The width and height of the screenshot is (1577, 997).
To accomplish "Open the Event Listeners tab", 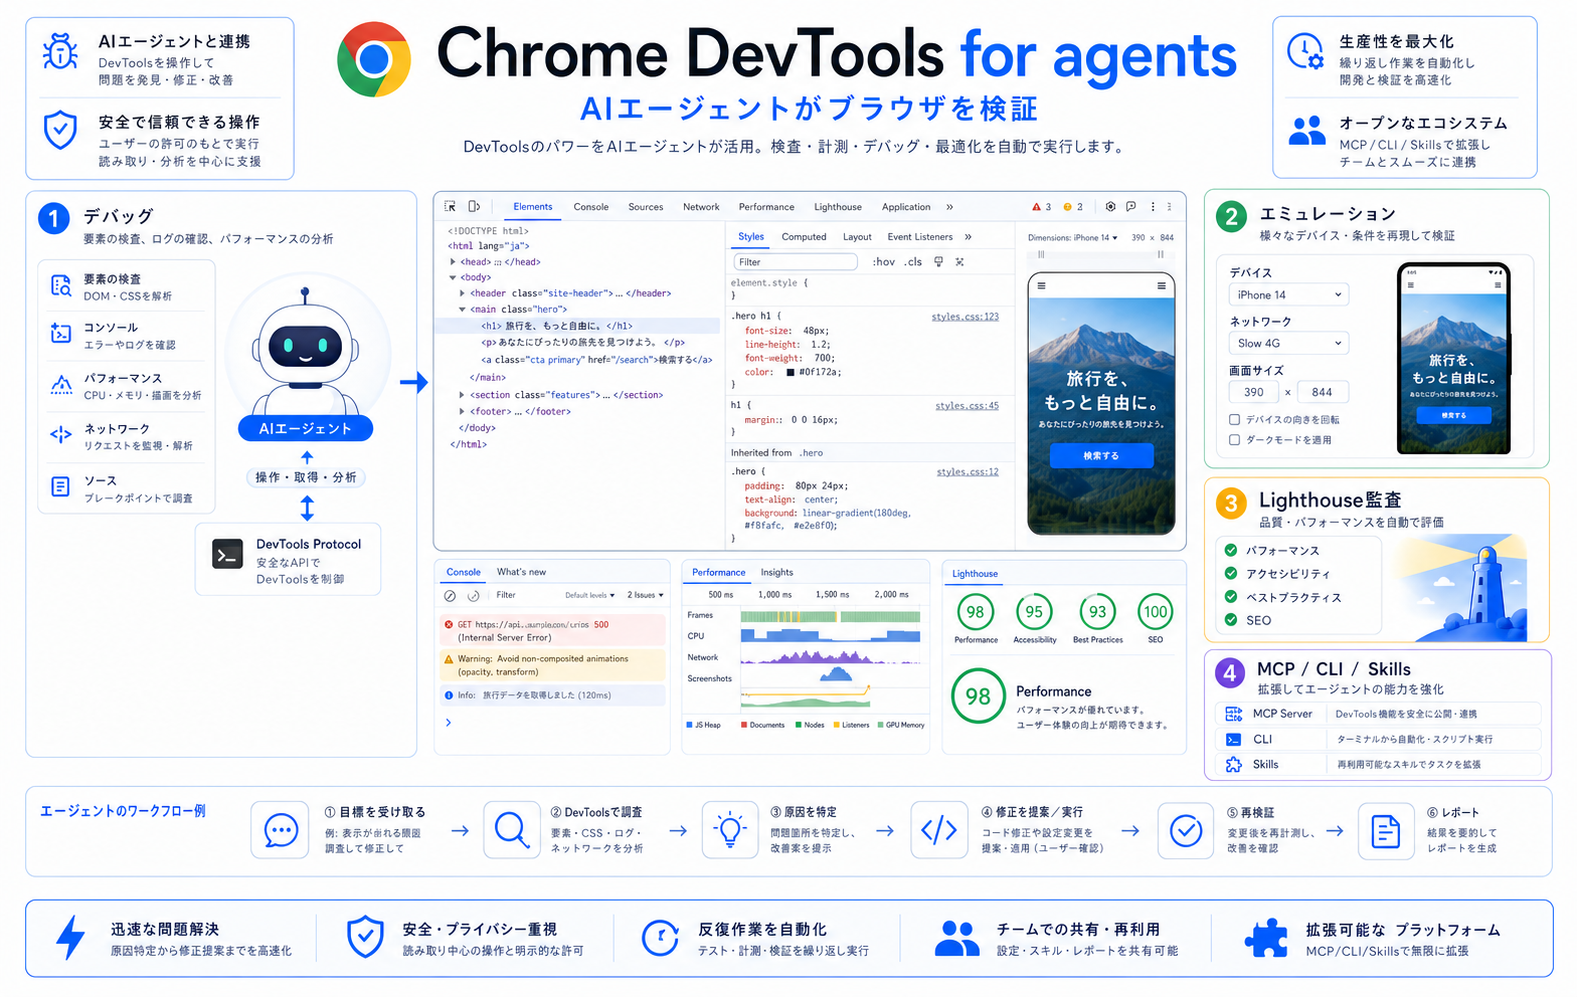I will [x=920, y=237].
